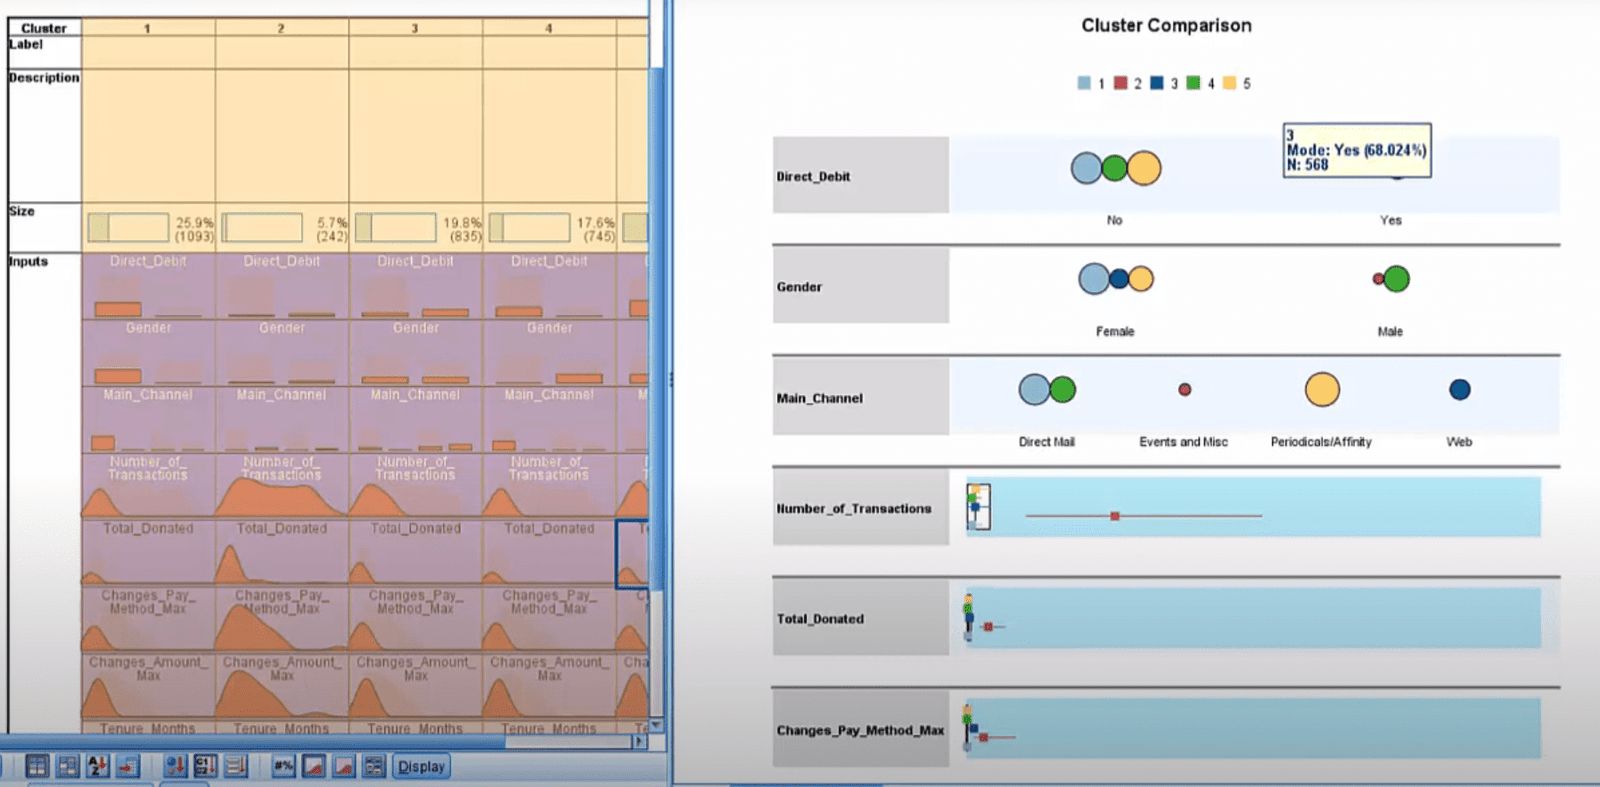Viewport: 1600px width, 787px height.
Task: Select yellow bubble above Periodicals/Affinity
Action: tap(1321, 390)
